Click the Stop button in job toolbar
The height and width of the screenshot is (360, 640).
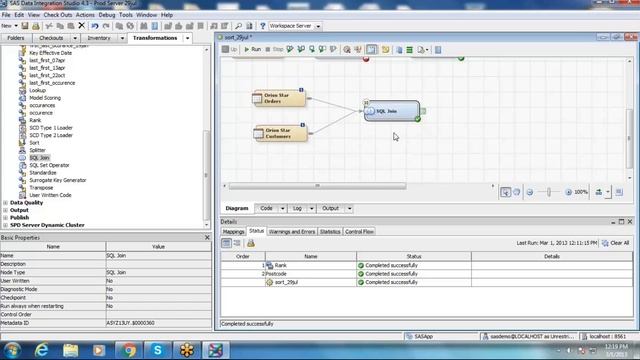274,49
